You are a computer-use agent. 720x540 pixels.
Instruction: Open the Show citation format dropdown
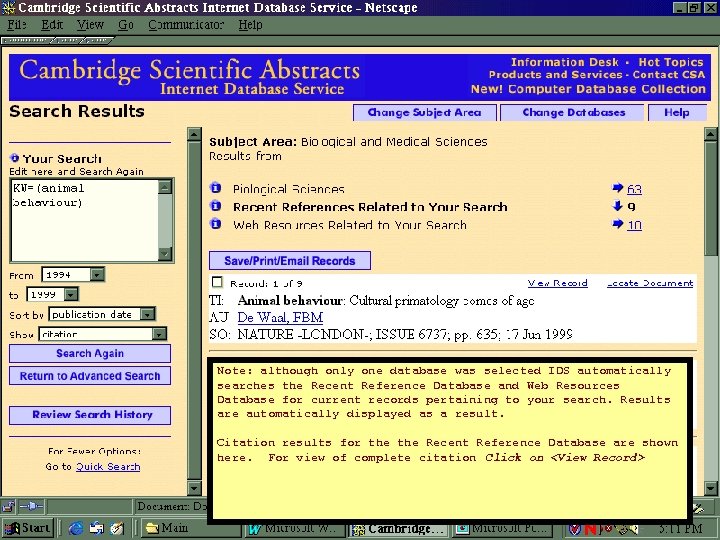click(159, 334)
